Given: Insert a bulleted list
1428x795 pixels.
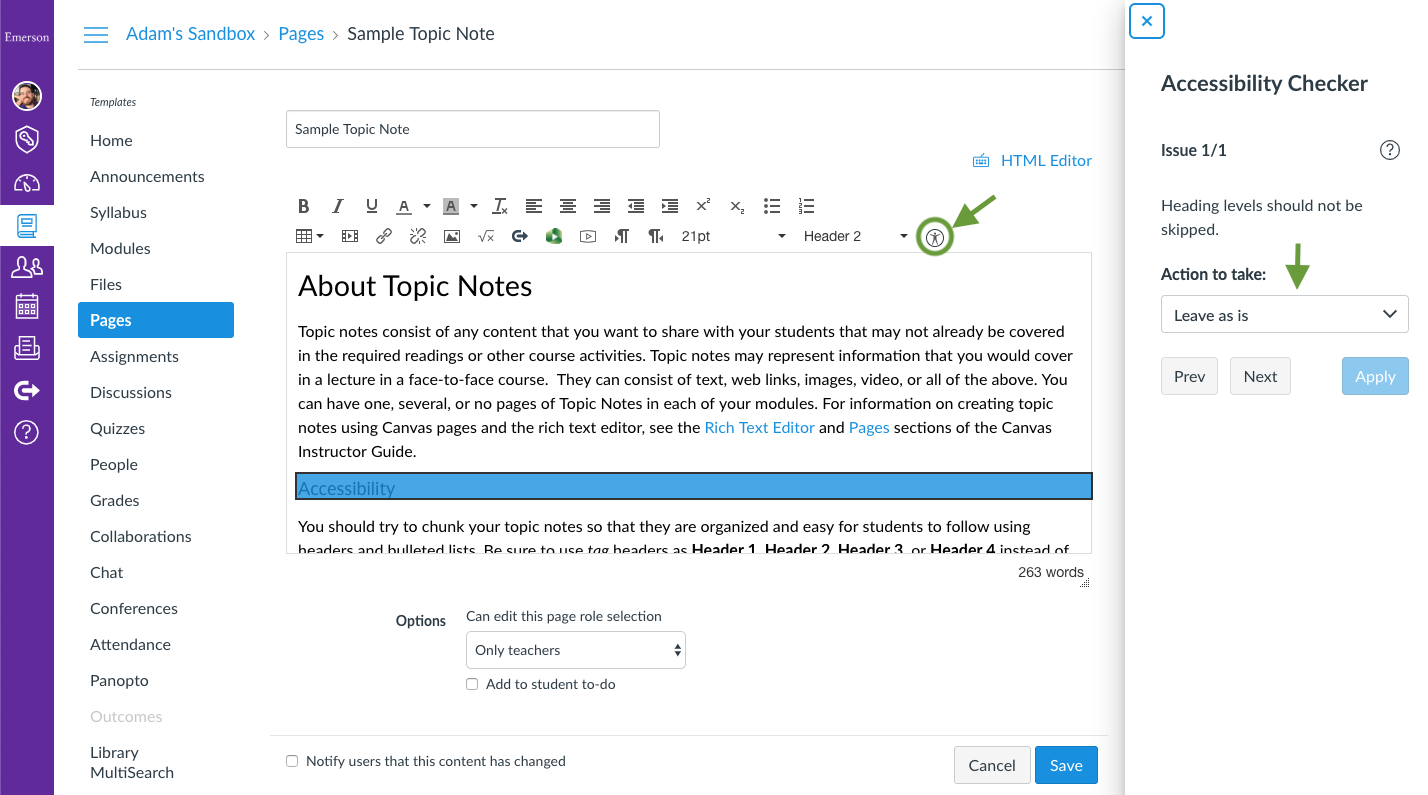Looking at the screenshot, I should (x=772, y=206).
